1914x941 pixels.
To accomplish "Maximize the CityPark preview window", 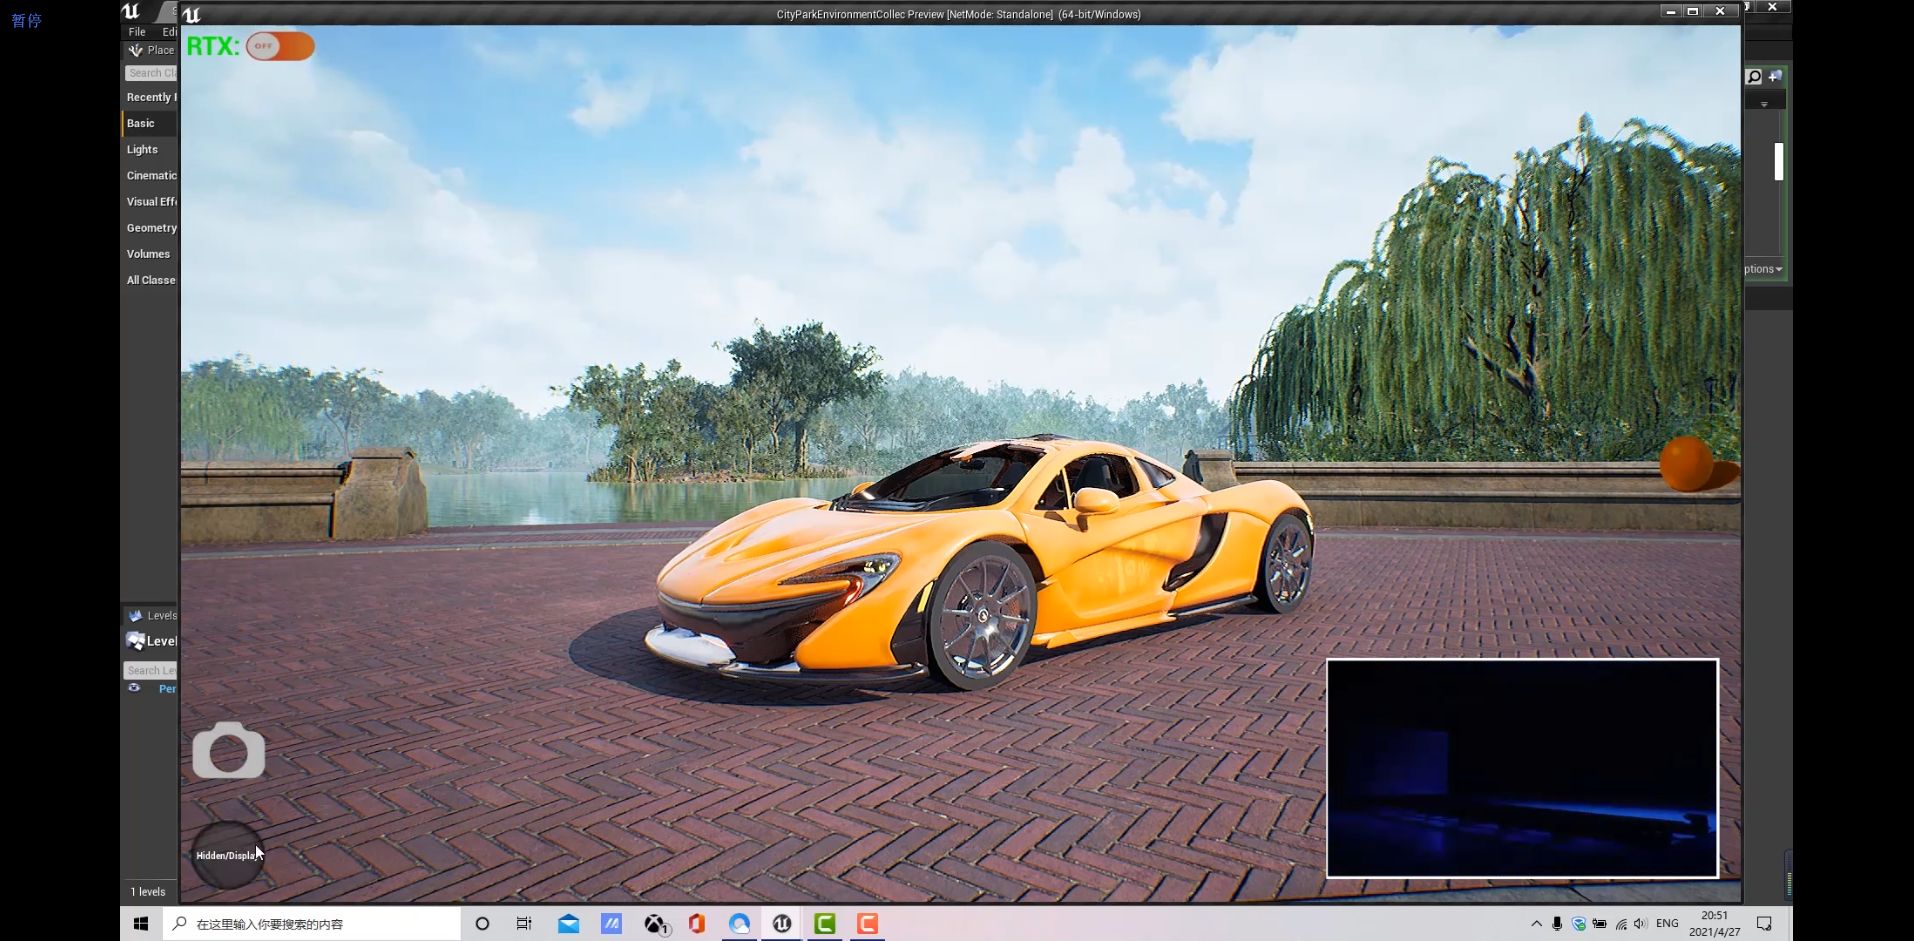I will point(1693,11).
